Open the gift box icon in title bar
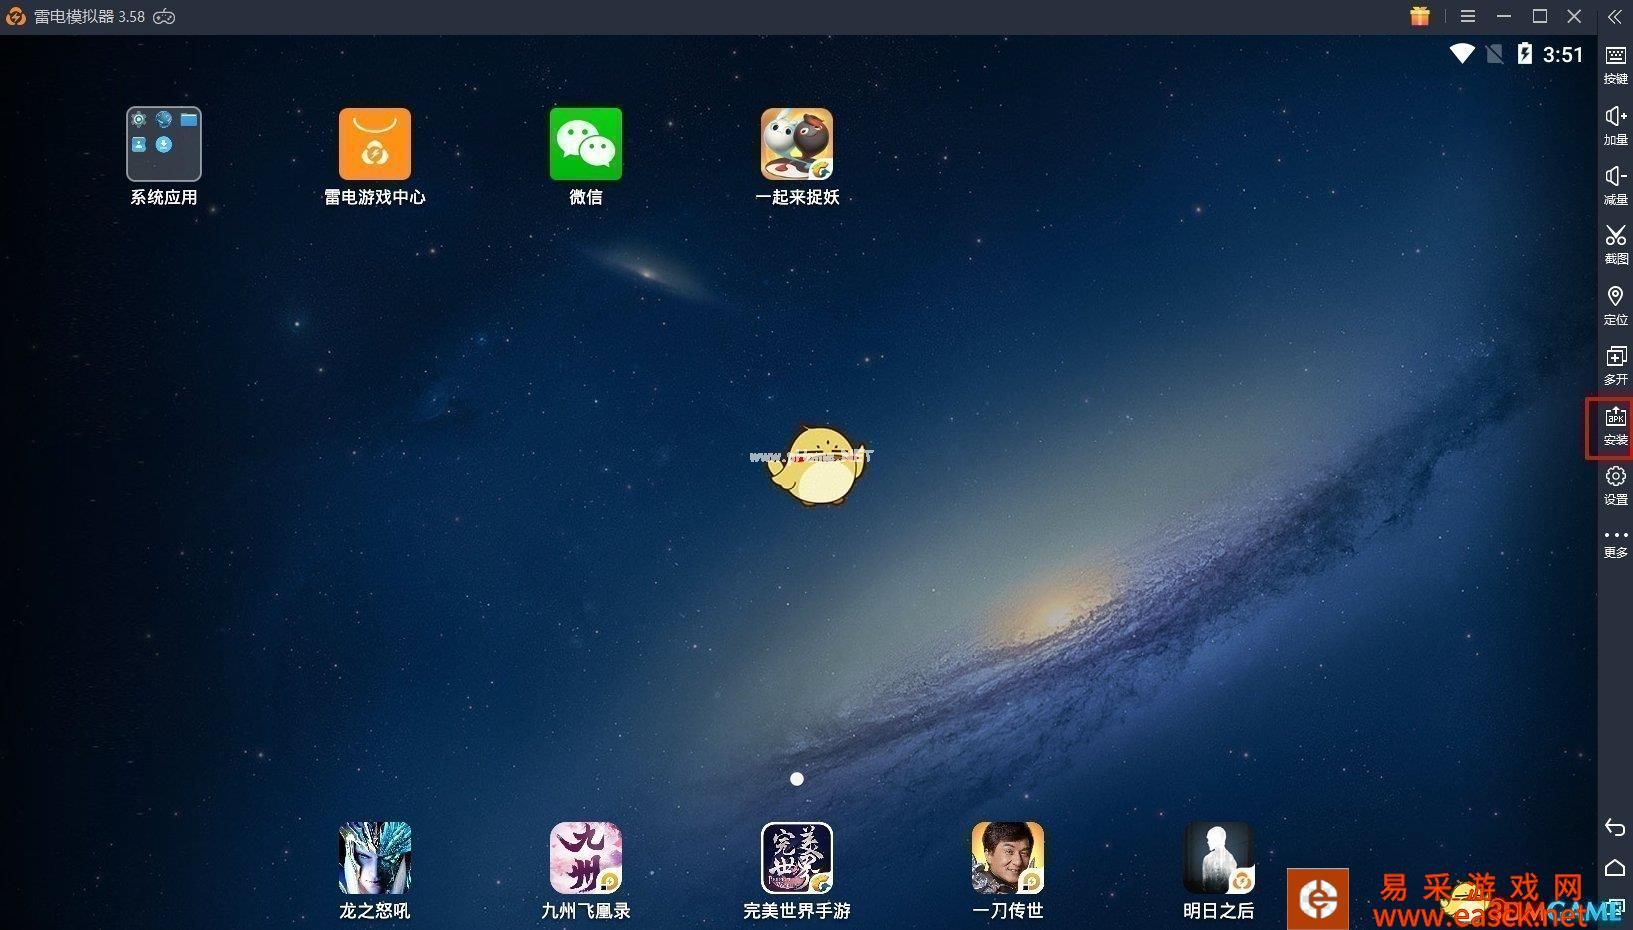This screenshot has height=930, width=1633. 1420,16
